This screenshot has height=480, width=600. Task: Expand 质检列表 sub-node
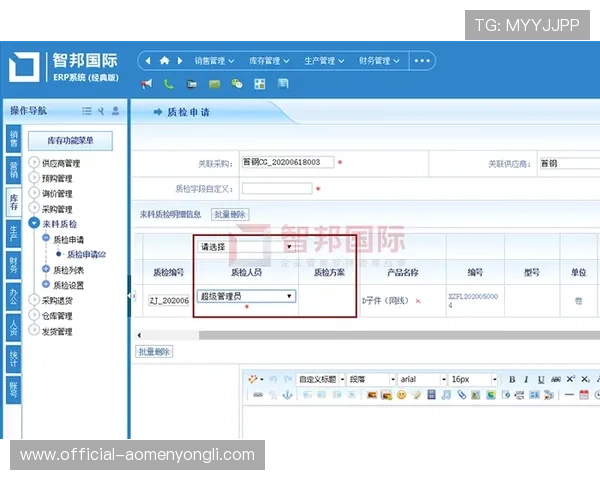(x=46, y=269)
